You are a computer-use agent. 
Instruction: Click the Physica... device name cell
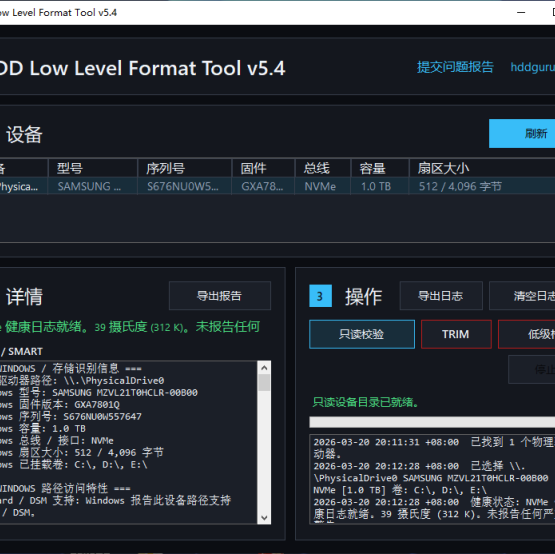[x=23, y=186]
